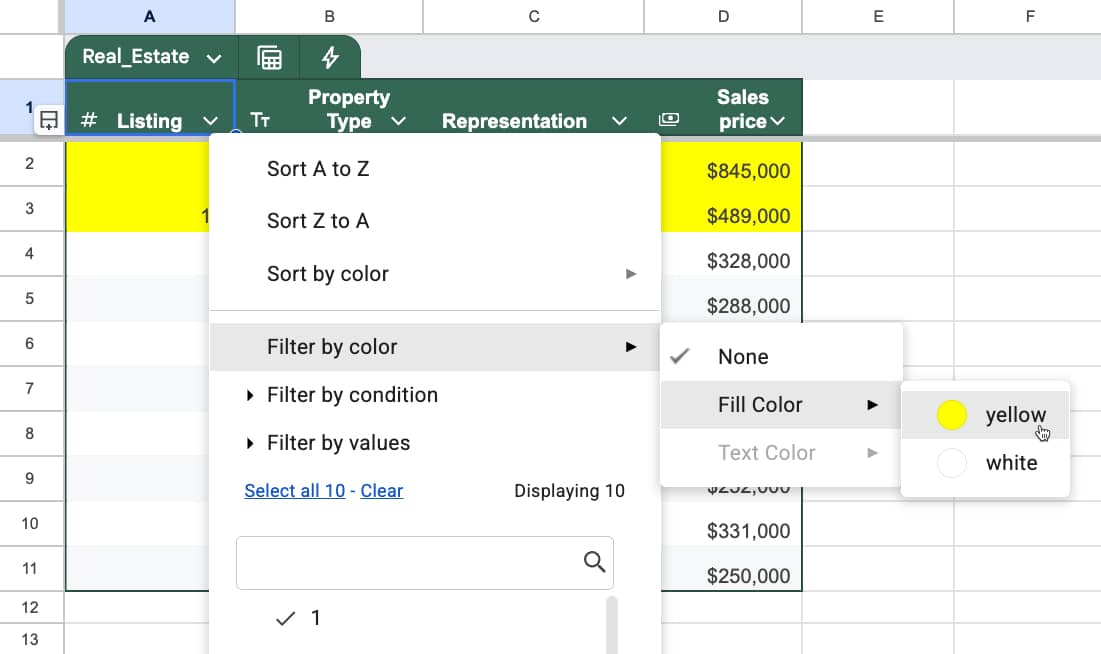Click the Displaying 10 text
This screenshot has height=654, width=1101.
[x=569, y=490]
